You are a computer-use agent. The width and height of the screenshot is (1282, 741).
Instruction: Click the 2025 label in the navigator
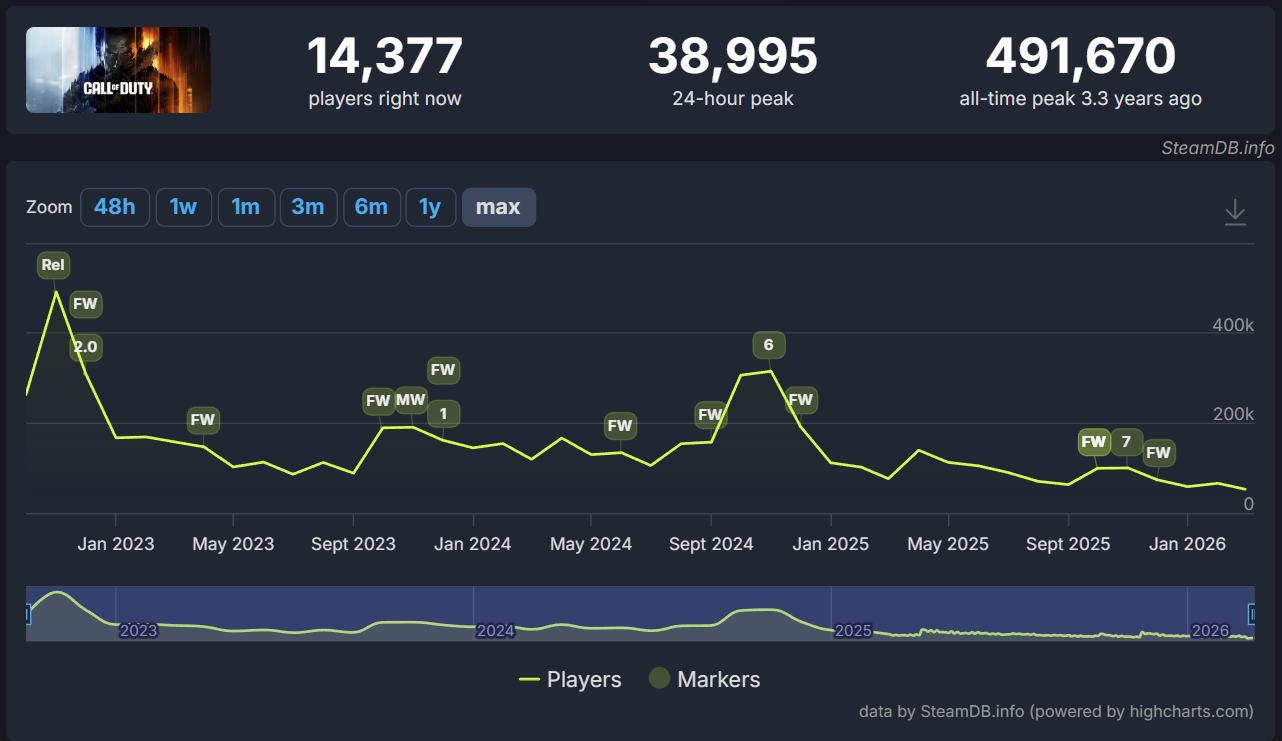(x=853, y=631)
